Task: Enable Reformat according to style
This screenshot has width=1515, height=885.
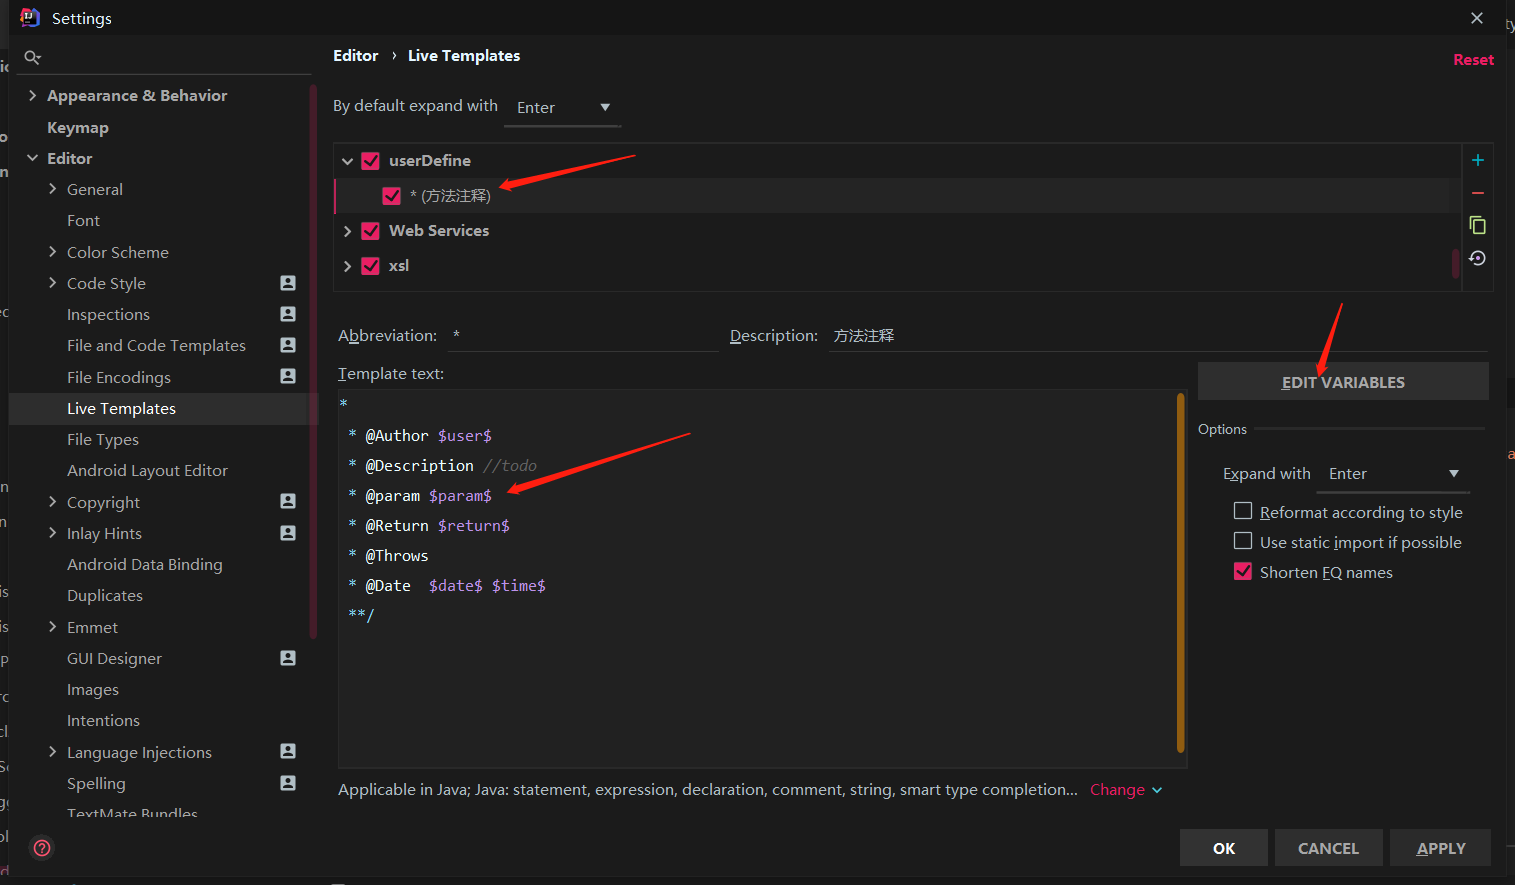Action: [x=1243, y=511]
